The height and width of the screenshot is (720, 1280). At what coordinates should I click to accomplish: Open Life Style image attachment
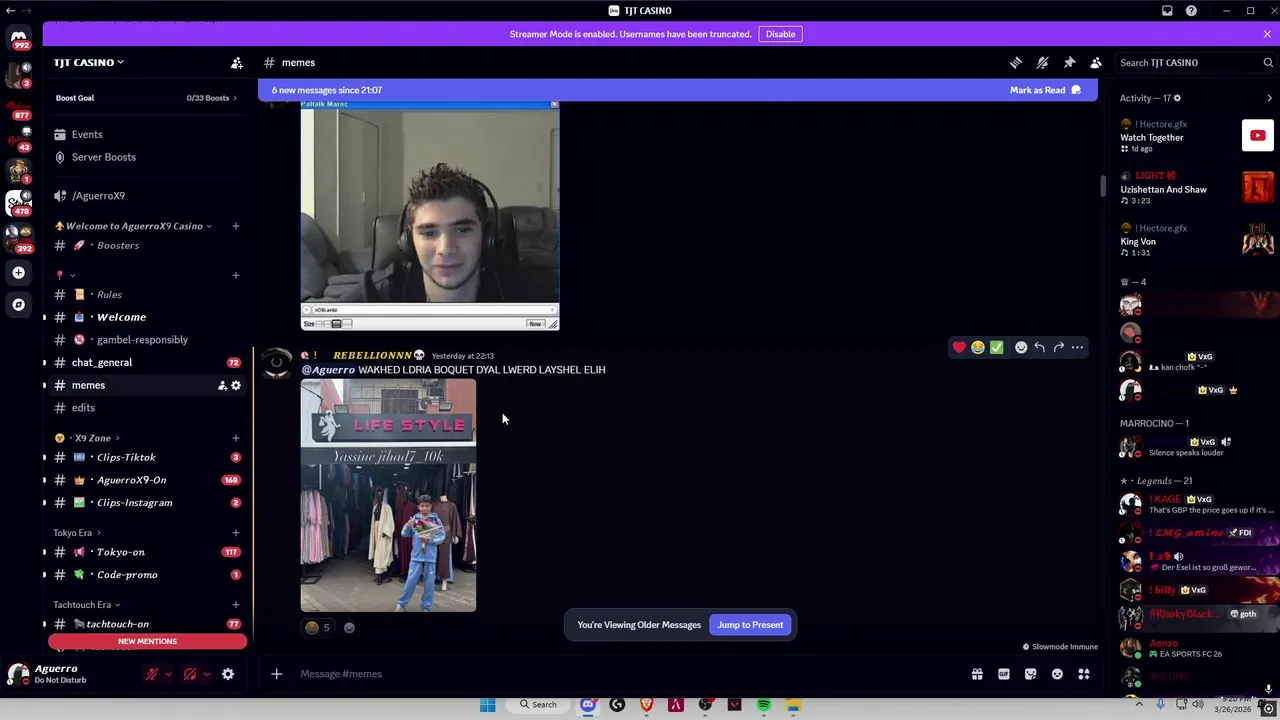388,495
